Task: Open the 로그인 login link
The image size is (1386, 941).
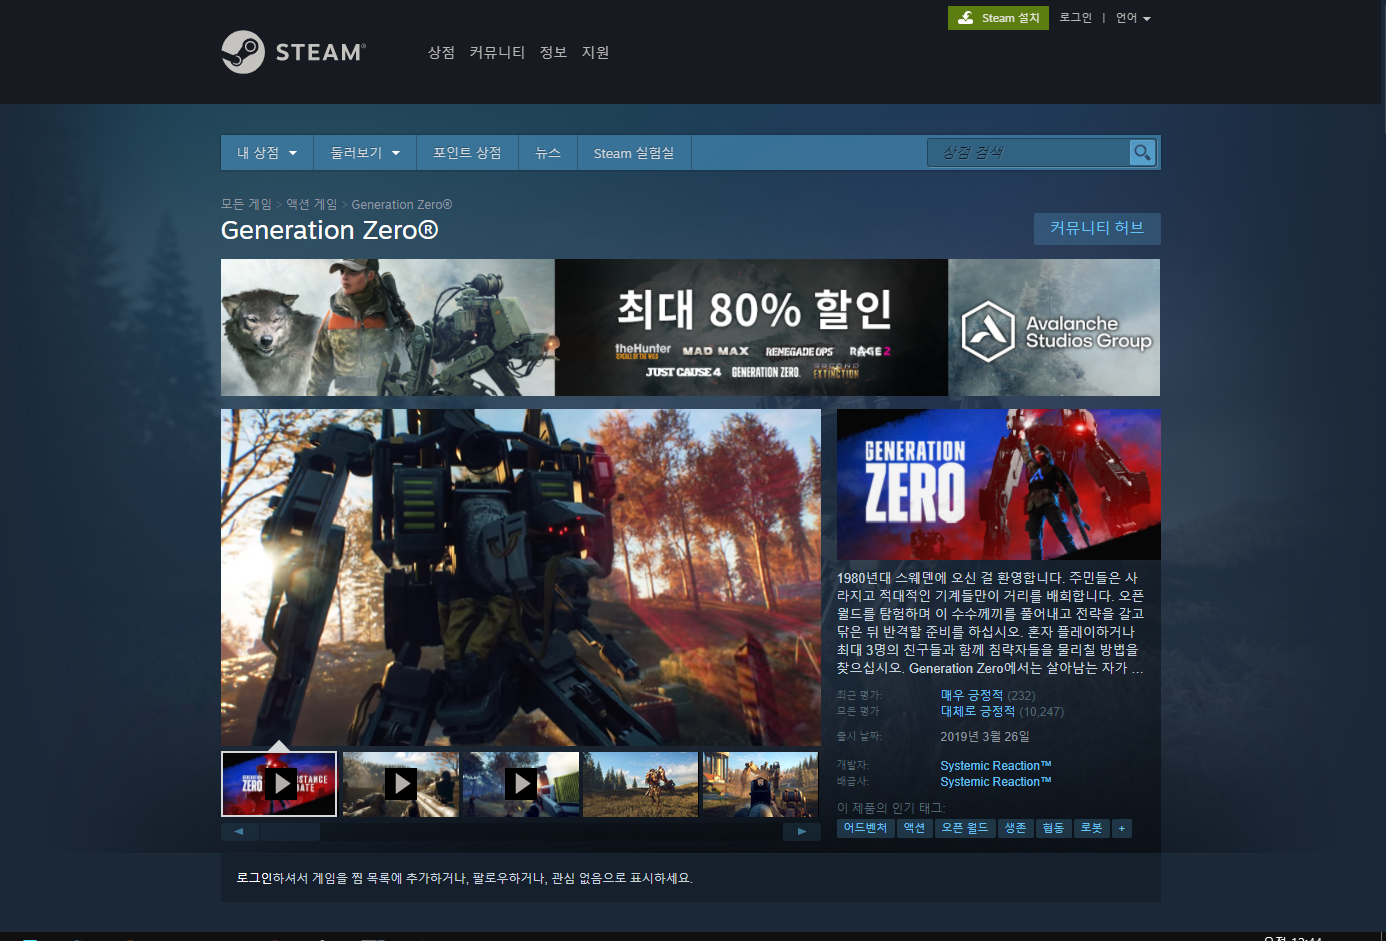Action: click(x=1076, y=18)
